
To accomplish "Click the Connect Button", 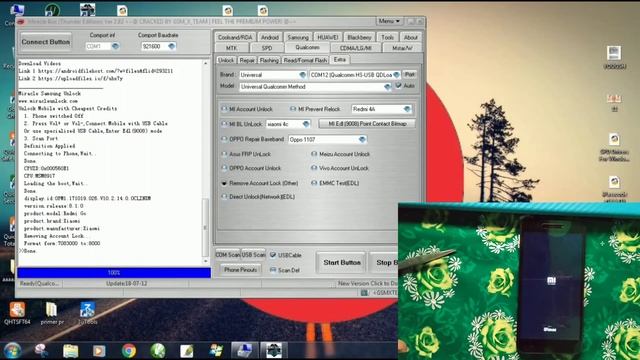I will click(x=46, y=42).
